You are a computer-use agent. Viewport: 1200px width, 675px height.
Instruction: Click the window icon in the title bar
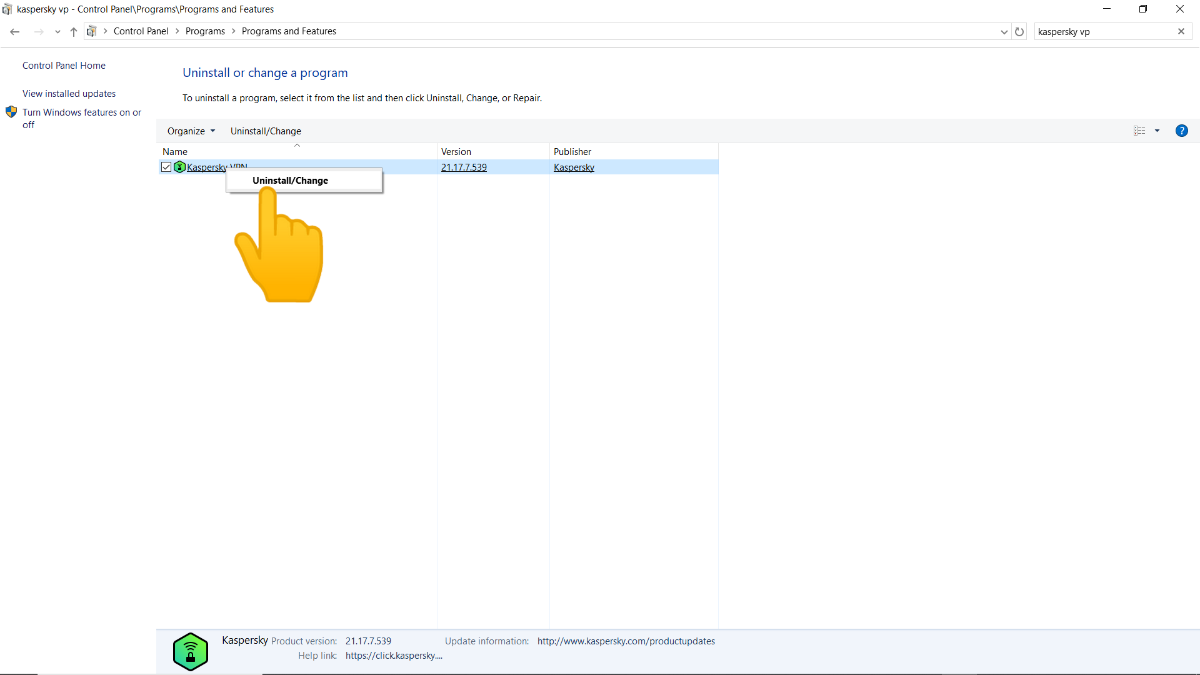tap(8, 9)
